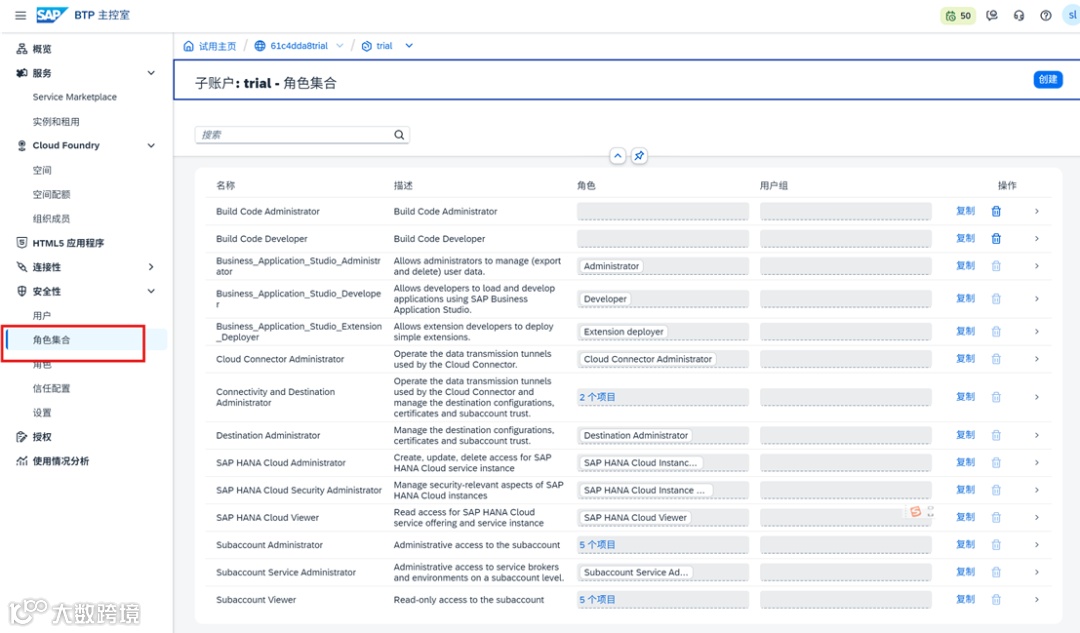
Task: Select the Extension deployer role token
Action: pyautogui.click(x=623, y=332)
